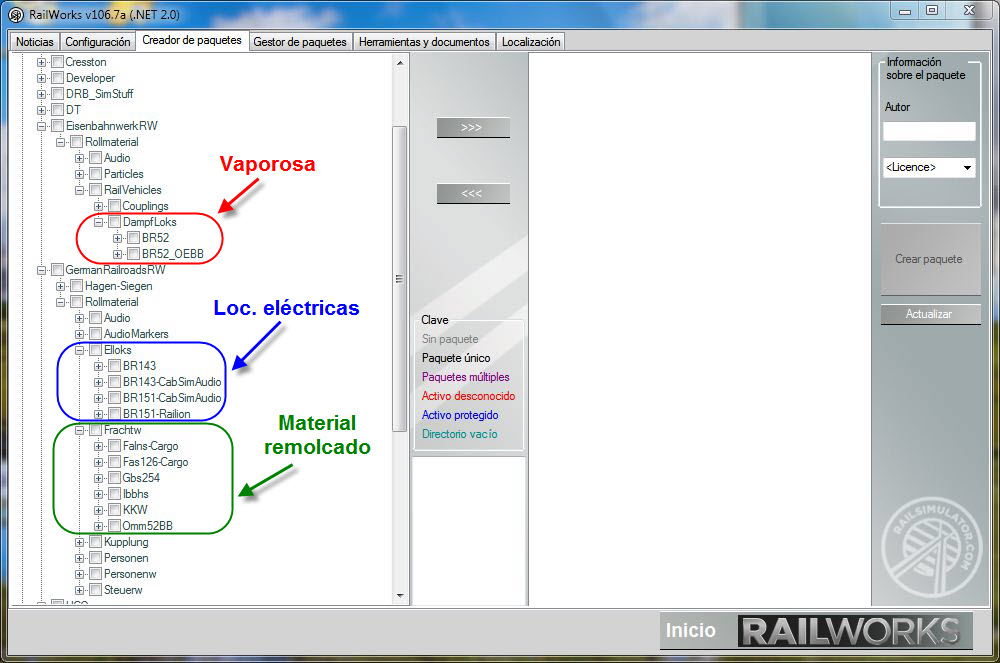Click the add package arrows >>> button

[x=473, y=128]
